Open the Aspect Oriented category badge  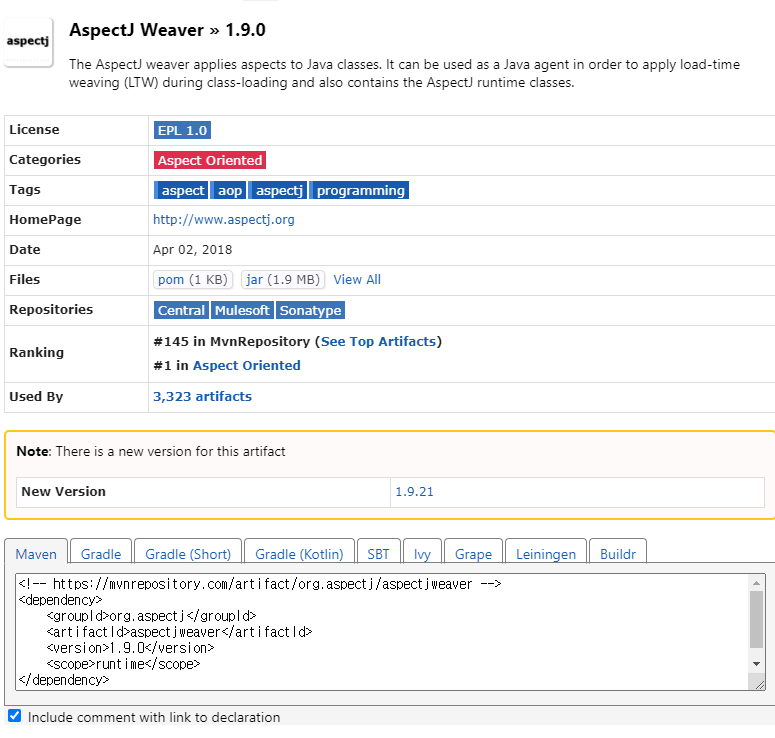tap(210, 160)
